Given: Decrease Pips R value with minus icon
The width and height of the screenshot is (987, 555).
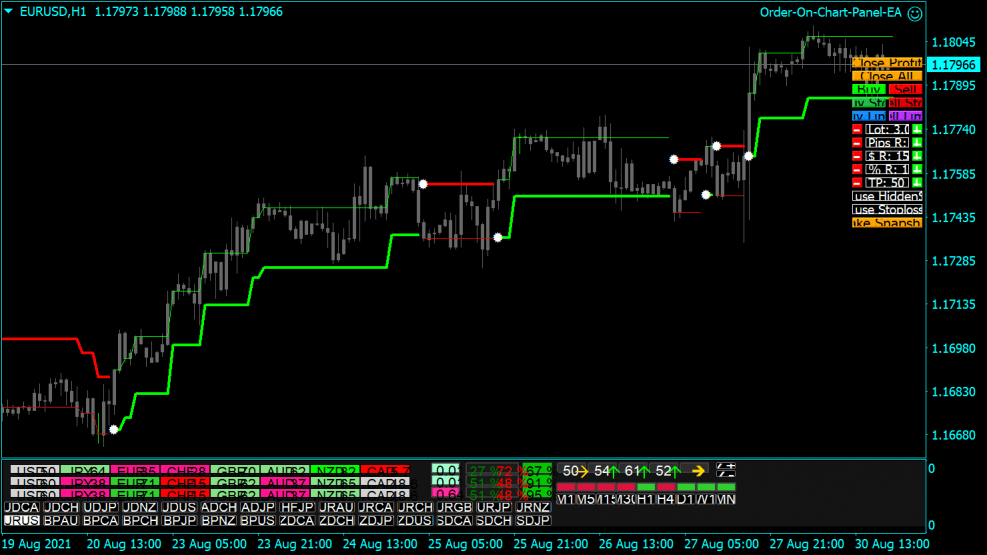Looking at the screenshot, I should tap(857, 142).
